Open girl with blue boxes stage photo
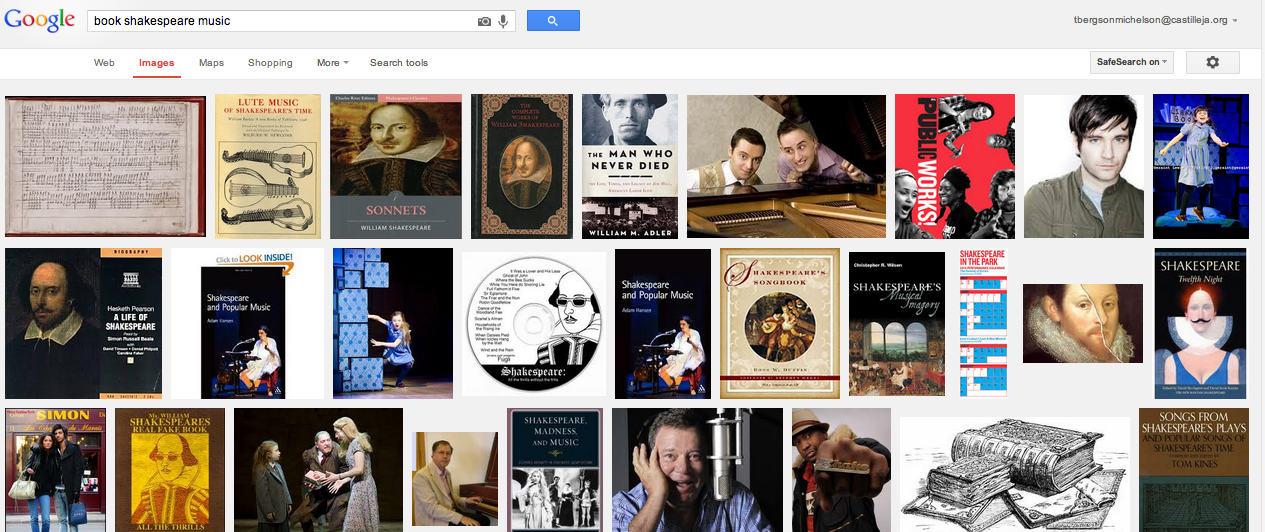This screenshot has width=1265, height=532. (393, 323)
